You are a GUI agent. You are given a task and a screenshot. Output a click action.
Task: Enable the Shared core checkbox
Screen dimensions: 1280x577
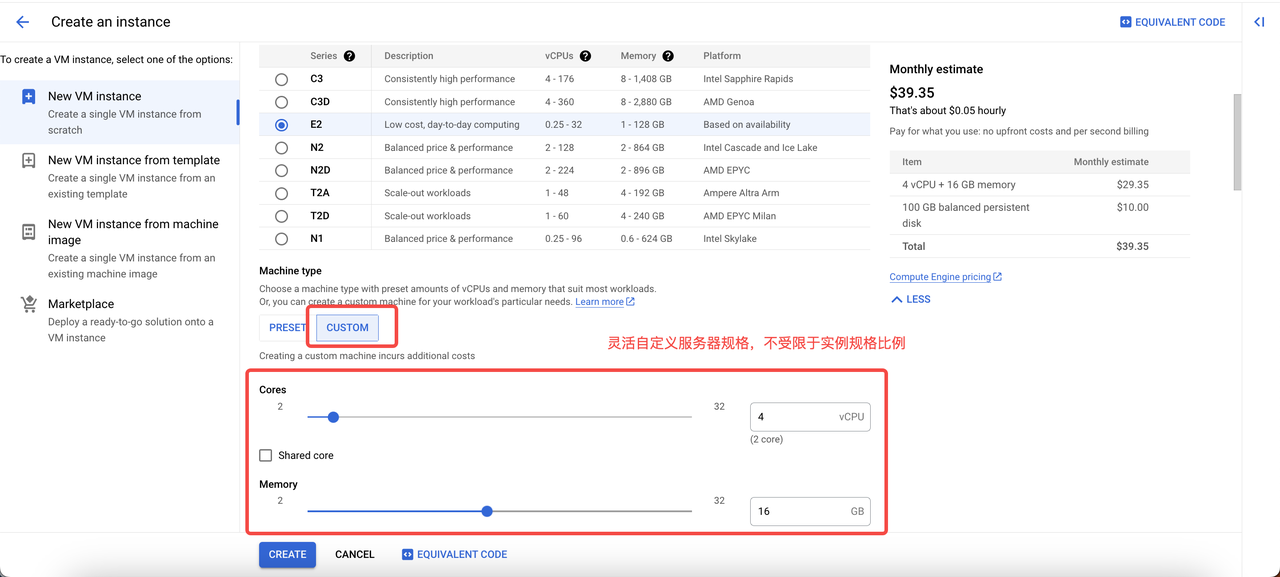[266, 456]
